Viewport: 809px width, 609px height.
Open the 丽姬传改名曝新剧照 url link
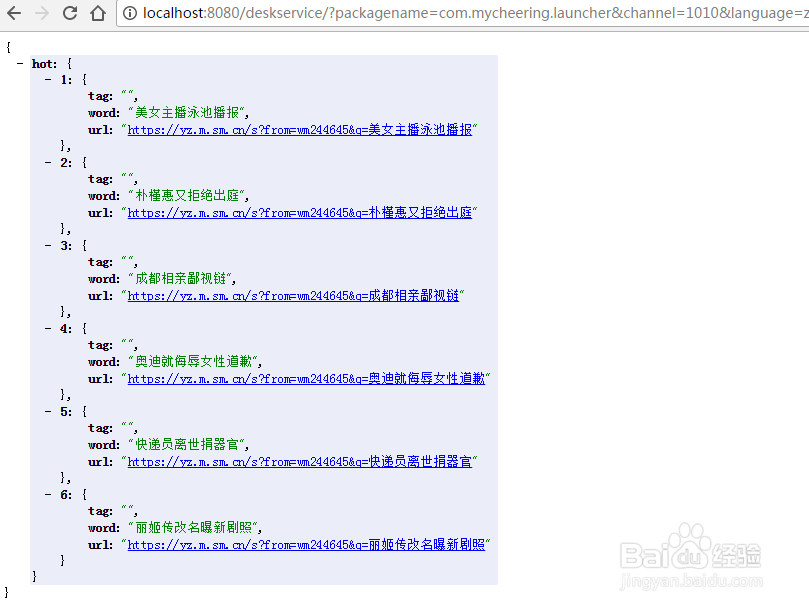306,545
